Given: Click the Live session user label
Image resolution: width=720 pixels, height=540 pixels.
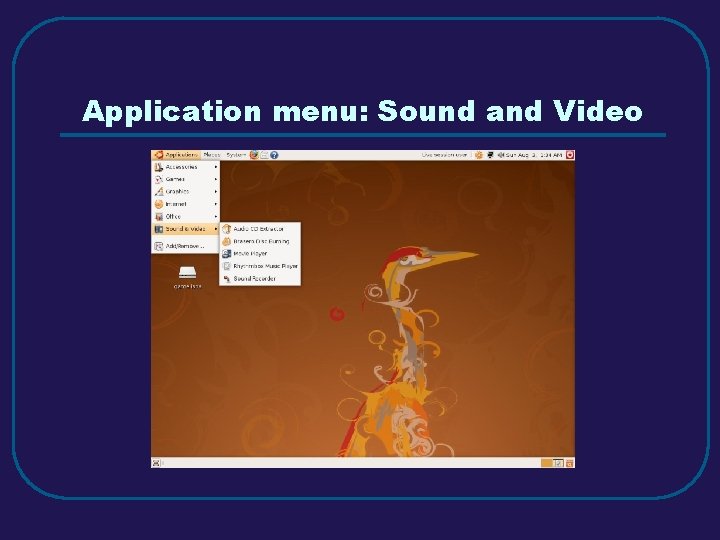Looking at the screenshot, I should [445, 155].
